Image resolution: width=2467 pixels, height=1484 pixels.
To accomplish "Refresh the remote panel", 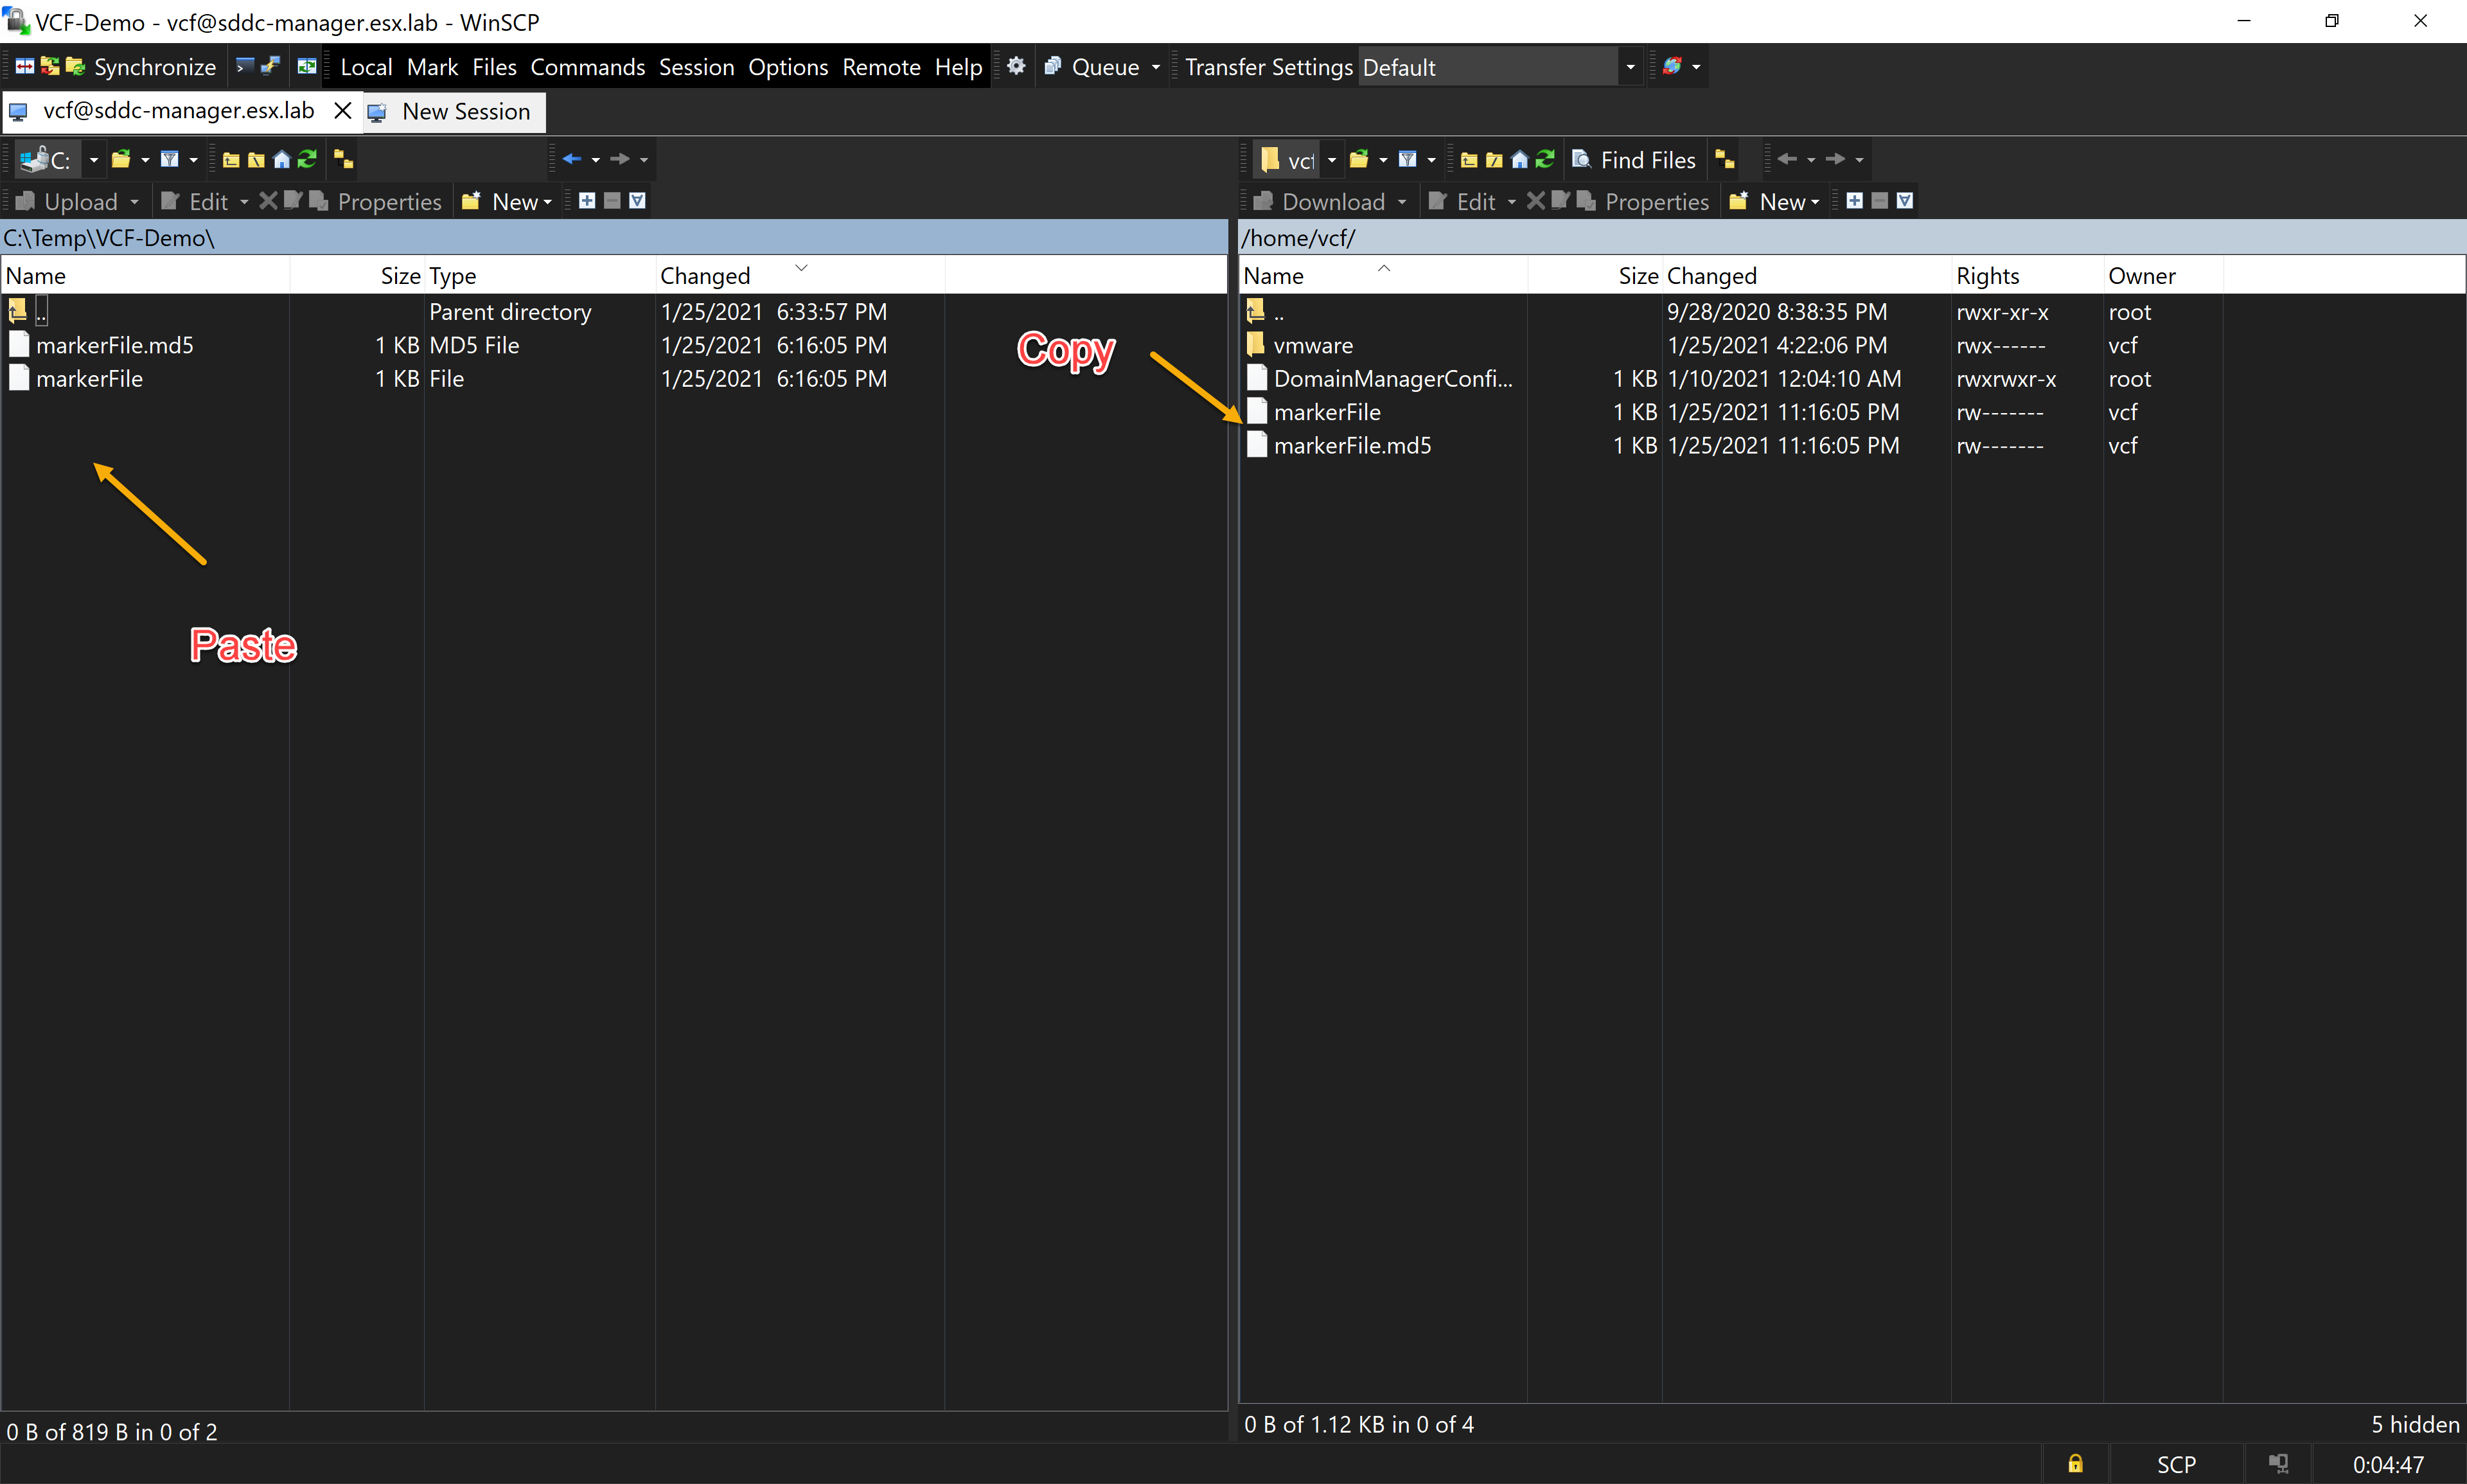I will coord(1545,159).
